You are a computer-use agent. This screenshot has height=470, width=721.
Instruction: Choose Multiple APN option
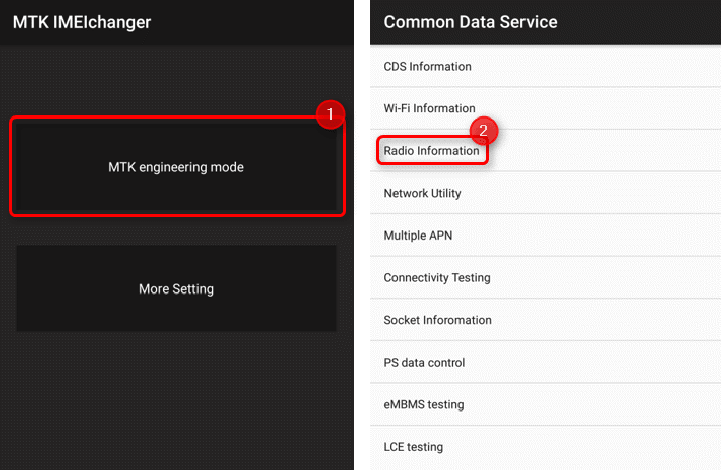point(545,235)
